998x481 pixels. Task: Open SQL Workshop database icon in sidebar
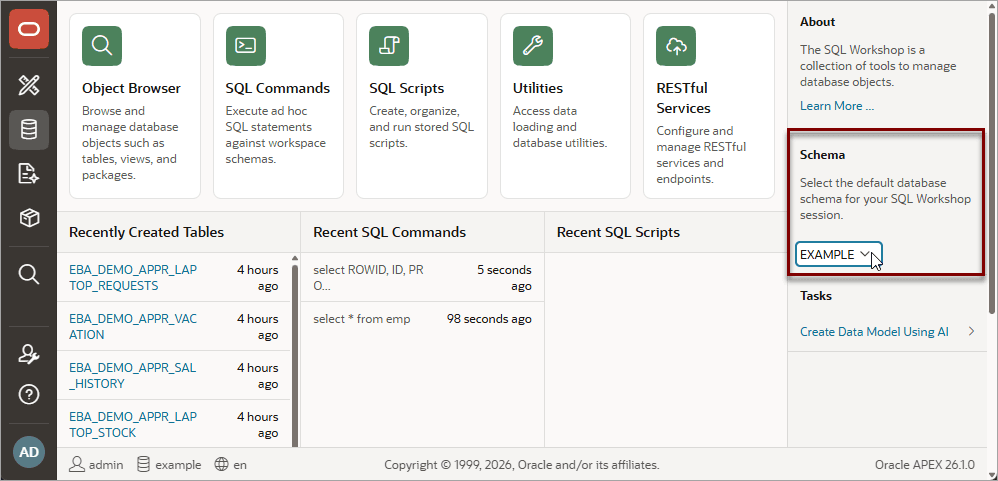tap(29, 130)
